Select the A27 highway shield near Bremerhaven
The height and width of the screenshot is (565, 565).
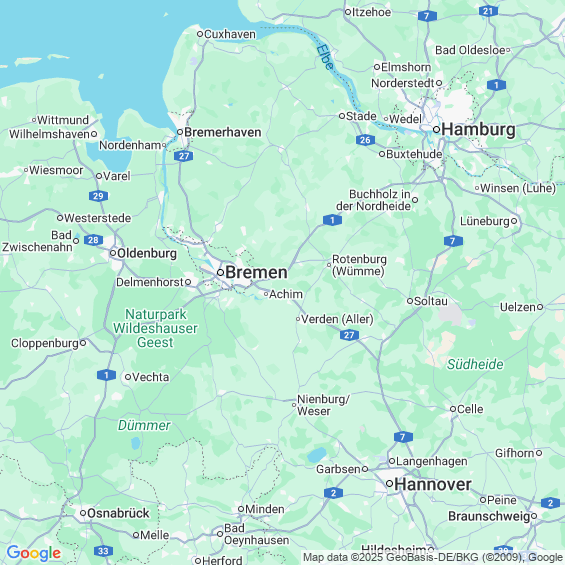point(184,156)
